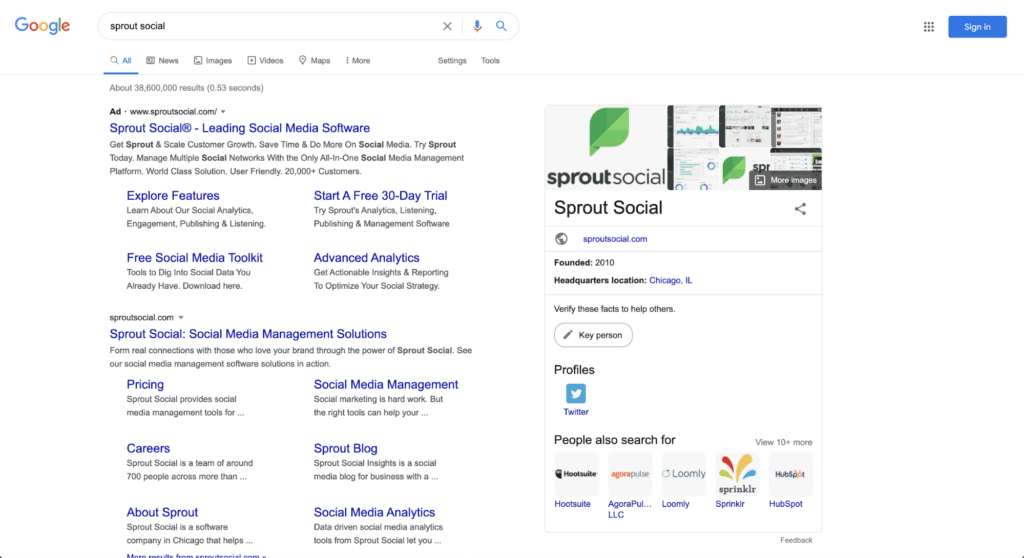Open the Advanced Analytics link
1024x558 pixels.
[366, 257]
